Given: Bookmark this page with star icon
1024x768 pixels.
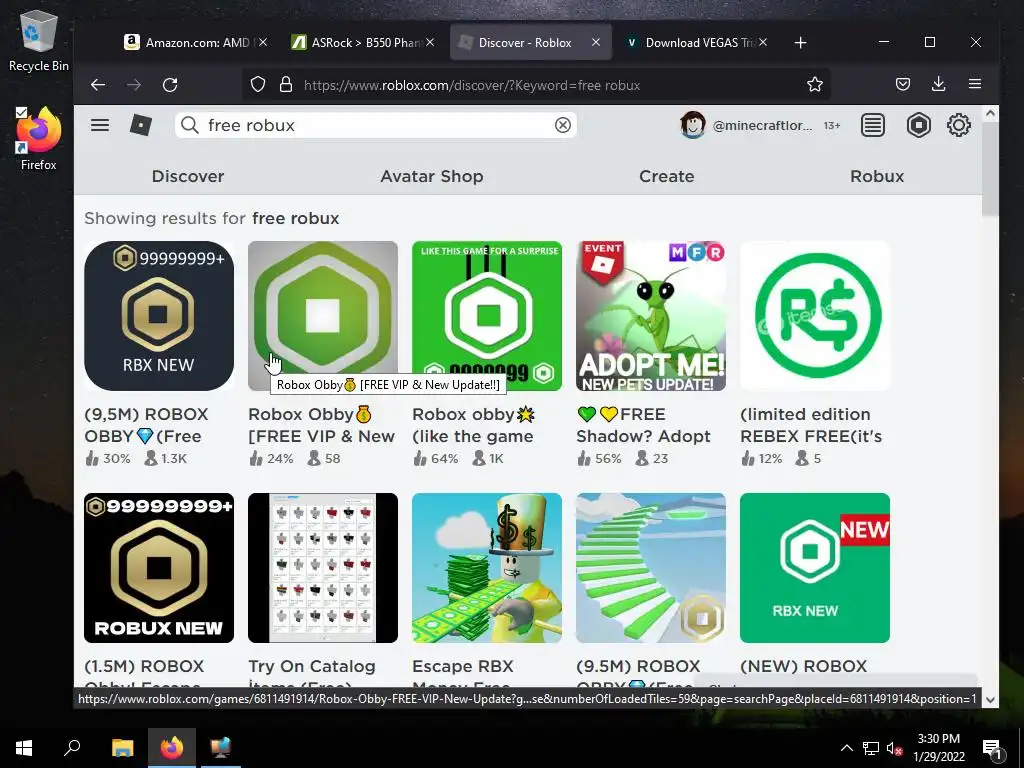Looking at the screenshot, I should (x=814, y=84).
